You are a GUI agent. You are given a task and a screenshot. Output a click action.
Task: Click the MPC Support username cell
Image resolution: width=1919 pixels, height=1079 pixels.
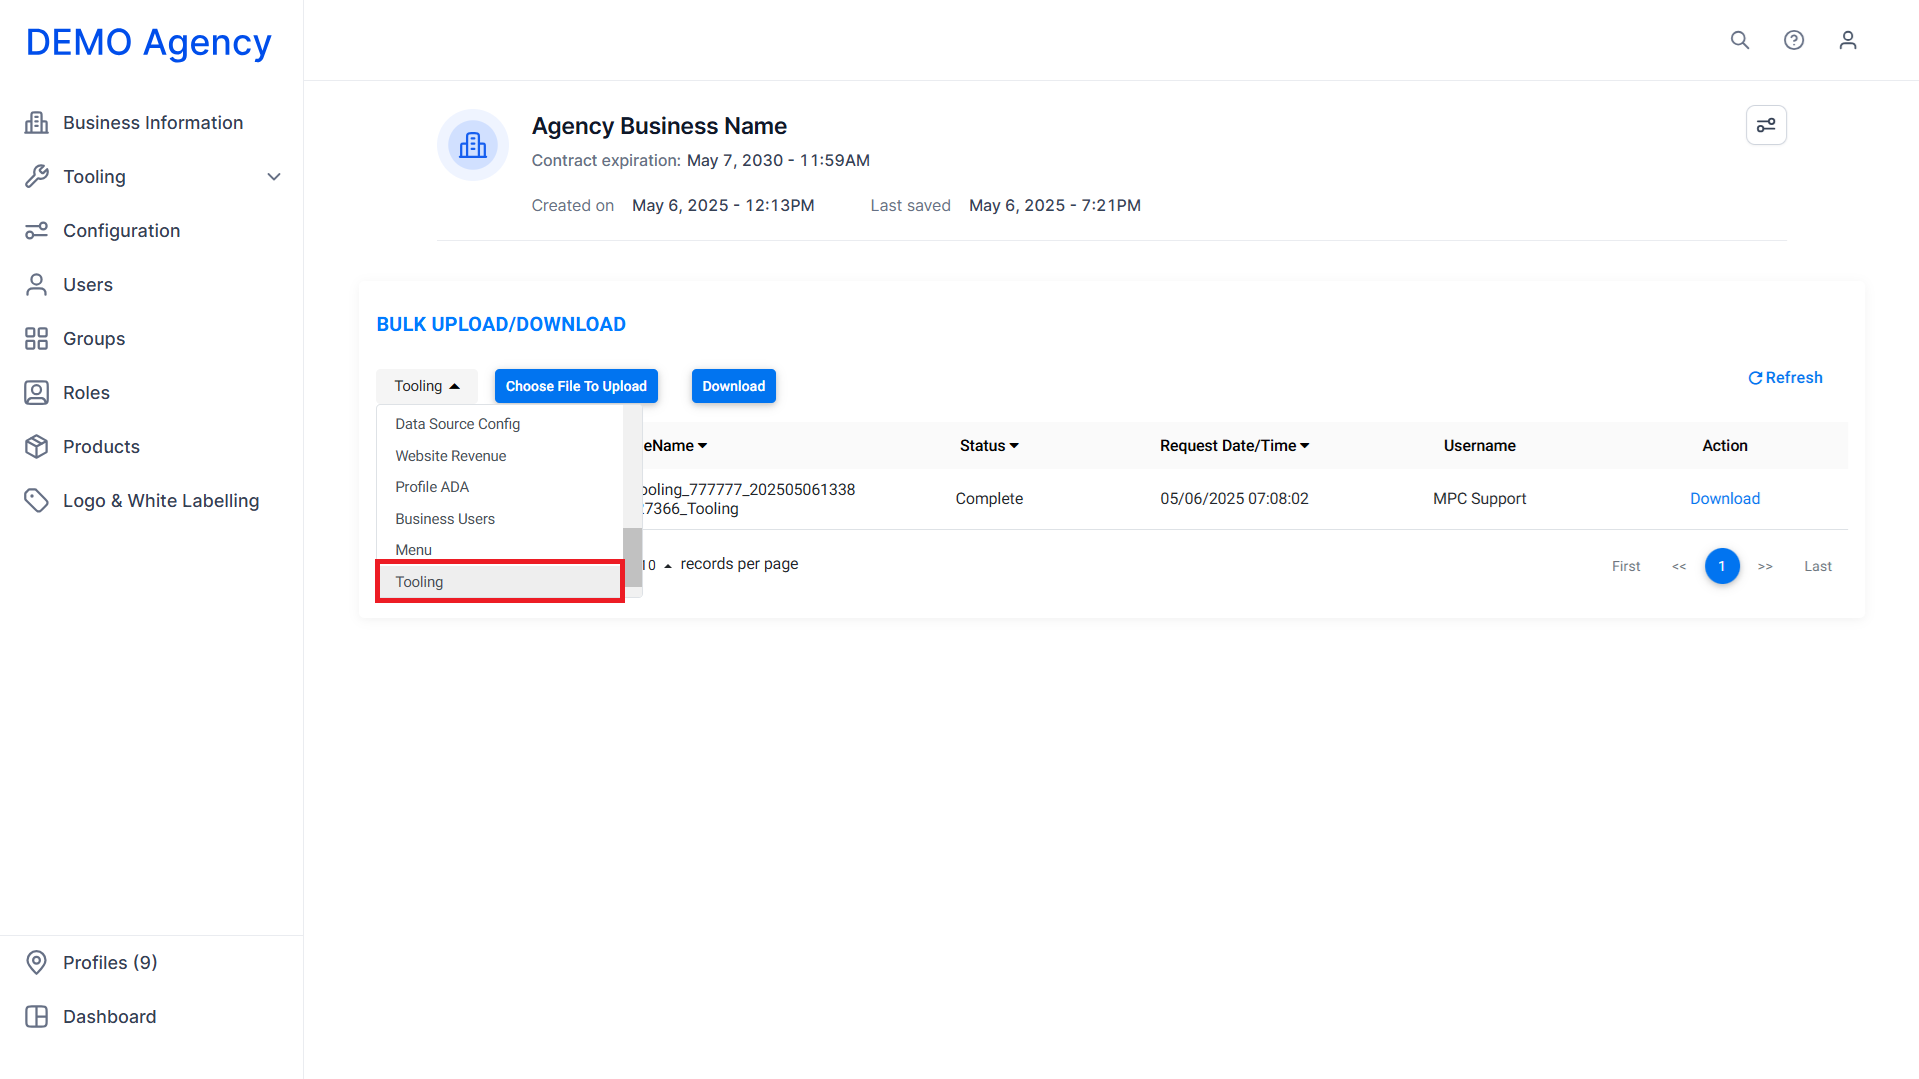(x=1479, y=499)
